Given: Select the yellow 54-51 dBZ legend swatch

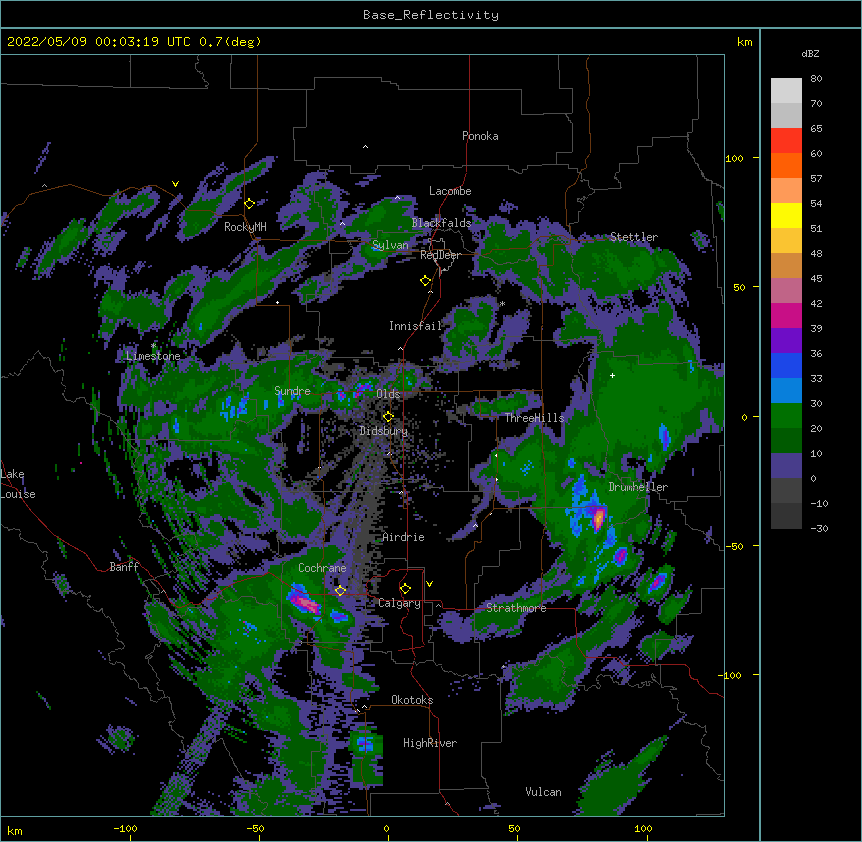Looking at the screenshot, I should tap(786, 215).
